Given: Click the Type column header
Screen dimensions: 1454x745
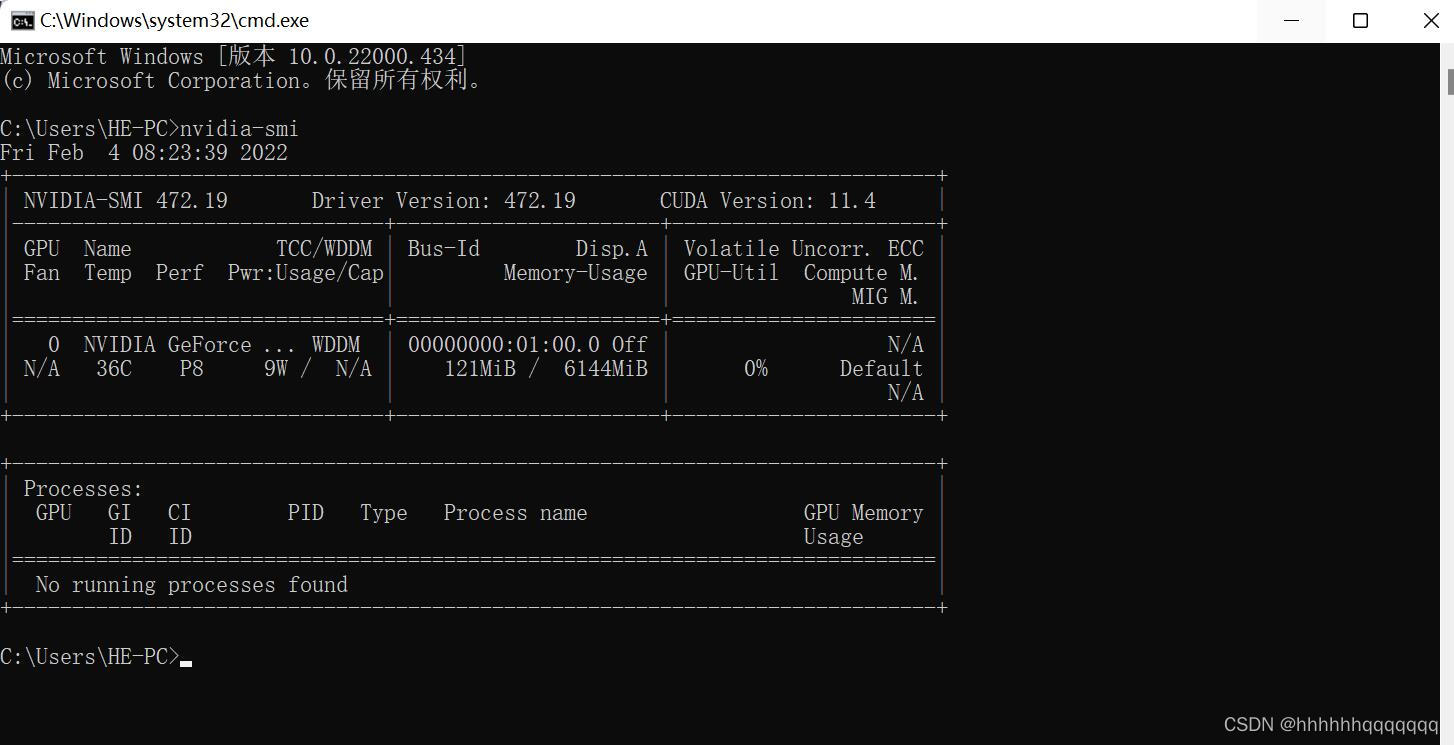Looking at the screenshot, I should click(x=384, y=513).
